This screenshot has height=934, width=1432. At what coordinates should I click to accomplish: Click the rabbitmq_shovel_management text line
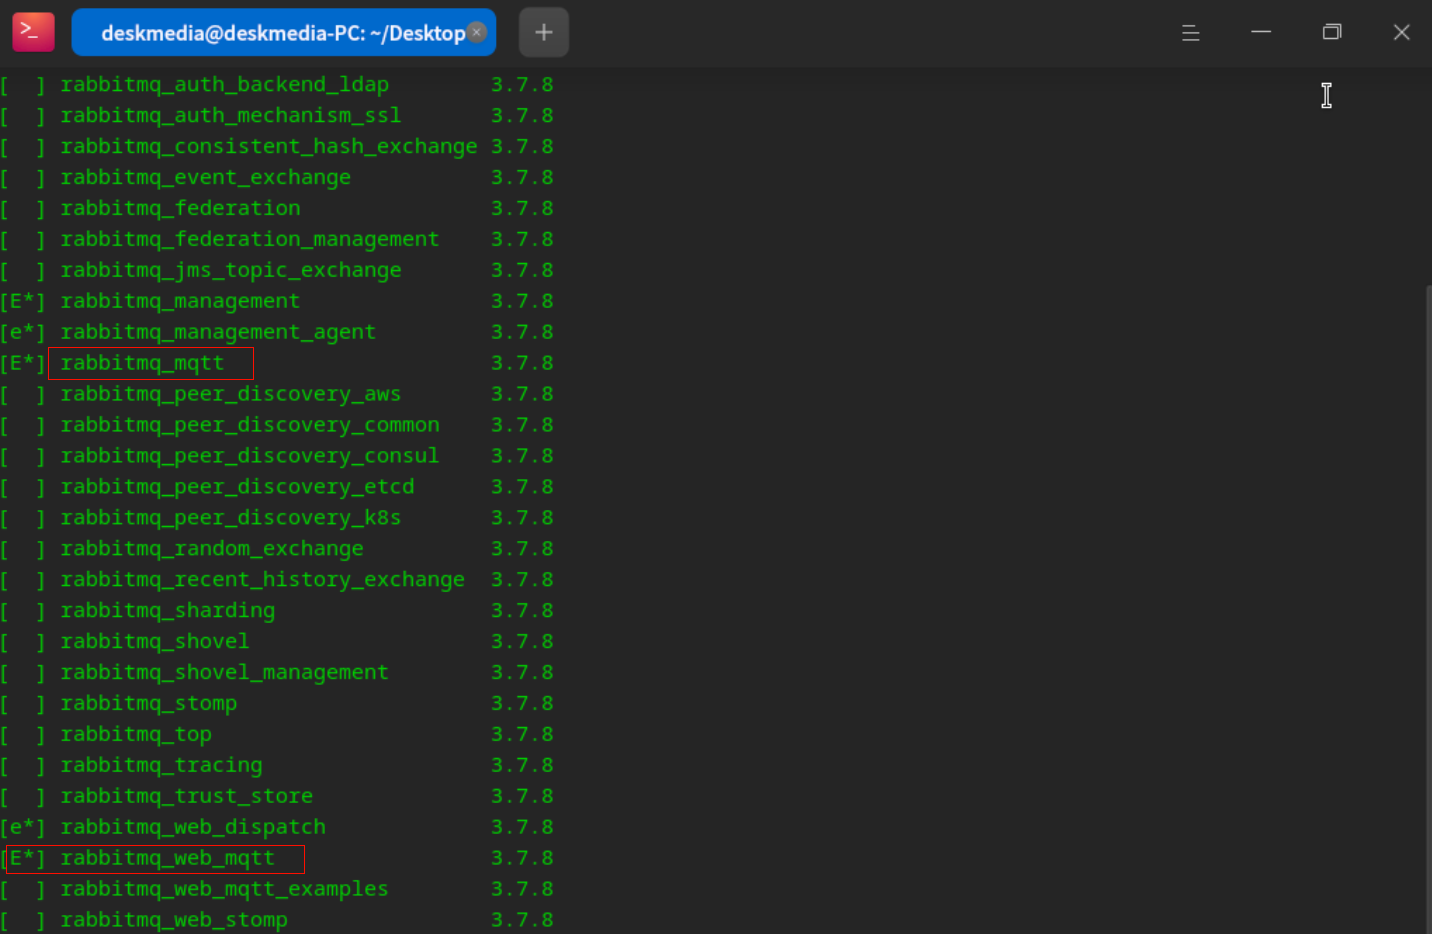[x=224, y=672]
